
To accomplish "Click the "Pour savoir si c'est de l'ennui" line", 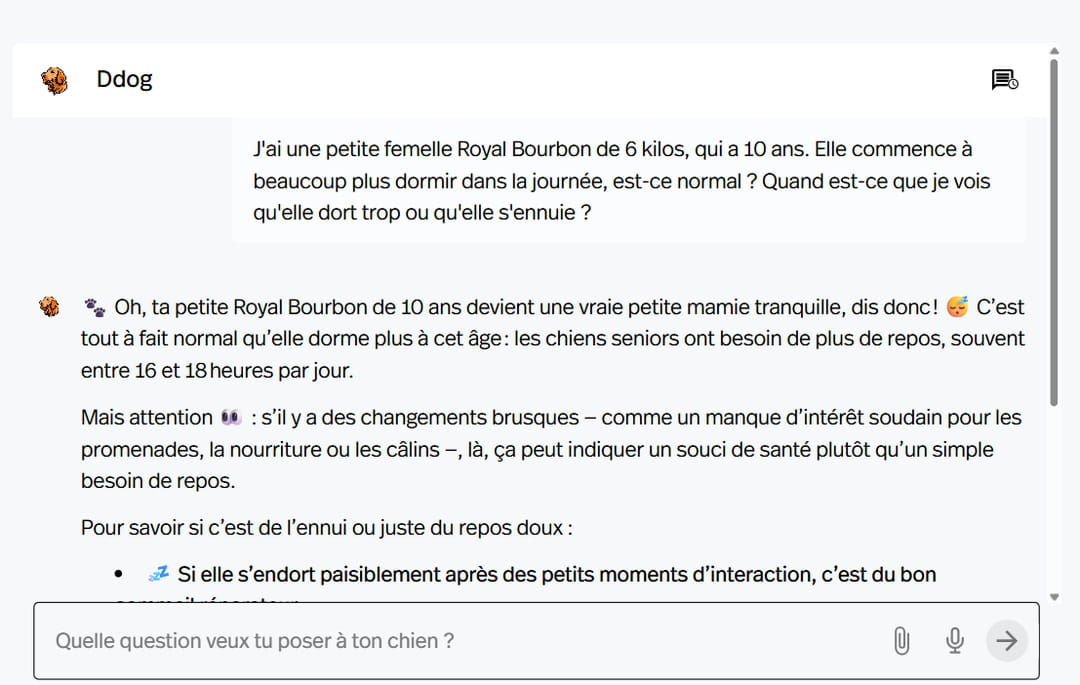I will point(326,527).
